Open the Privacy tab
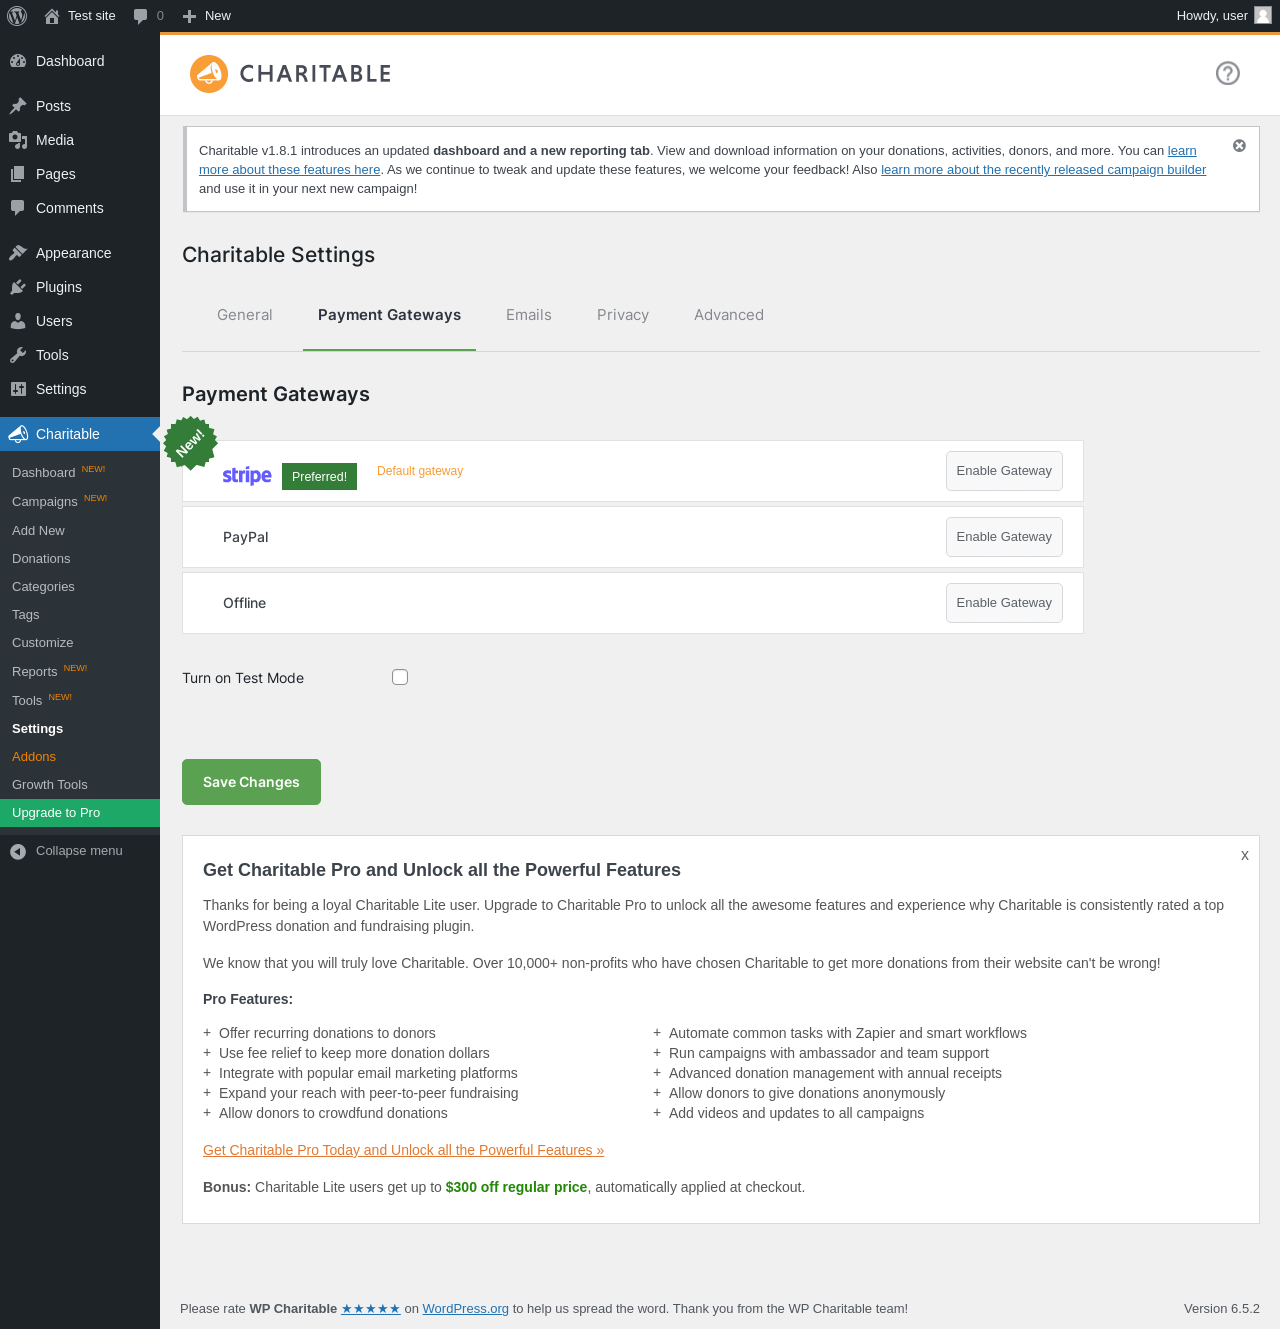The width and height of the screenshot is (1280, 1329). [623, 315]
